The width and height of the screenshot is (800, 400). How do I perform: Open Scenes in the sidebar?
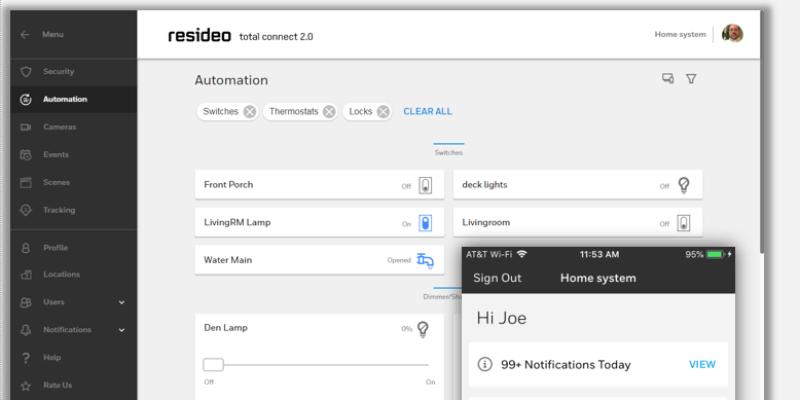click(x=56, y=182)
